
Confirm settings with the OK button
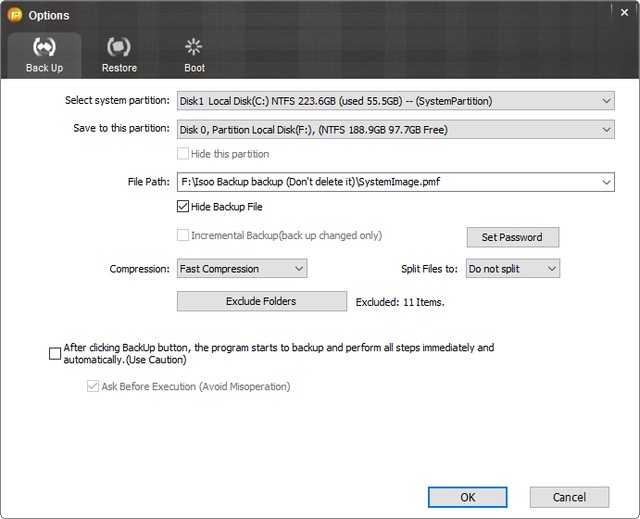(x=467, y=497)
